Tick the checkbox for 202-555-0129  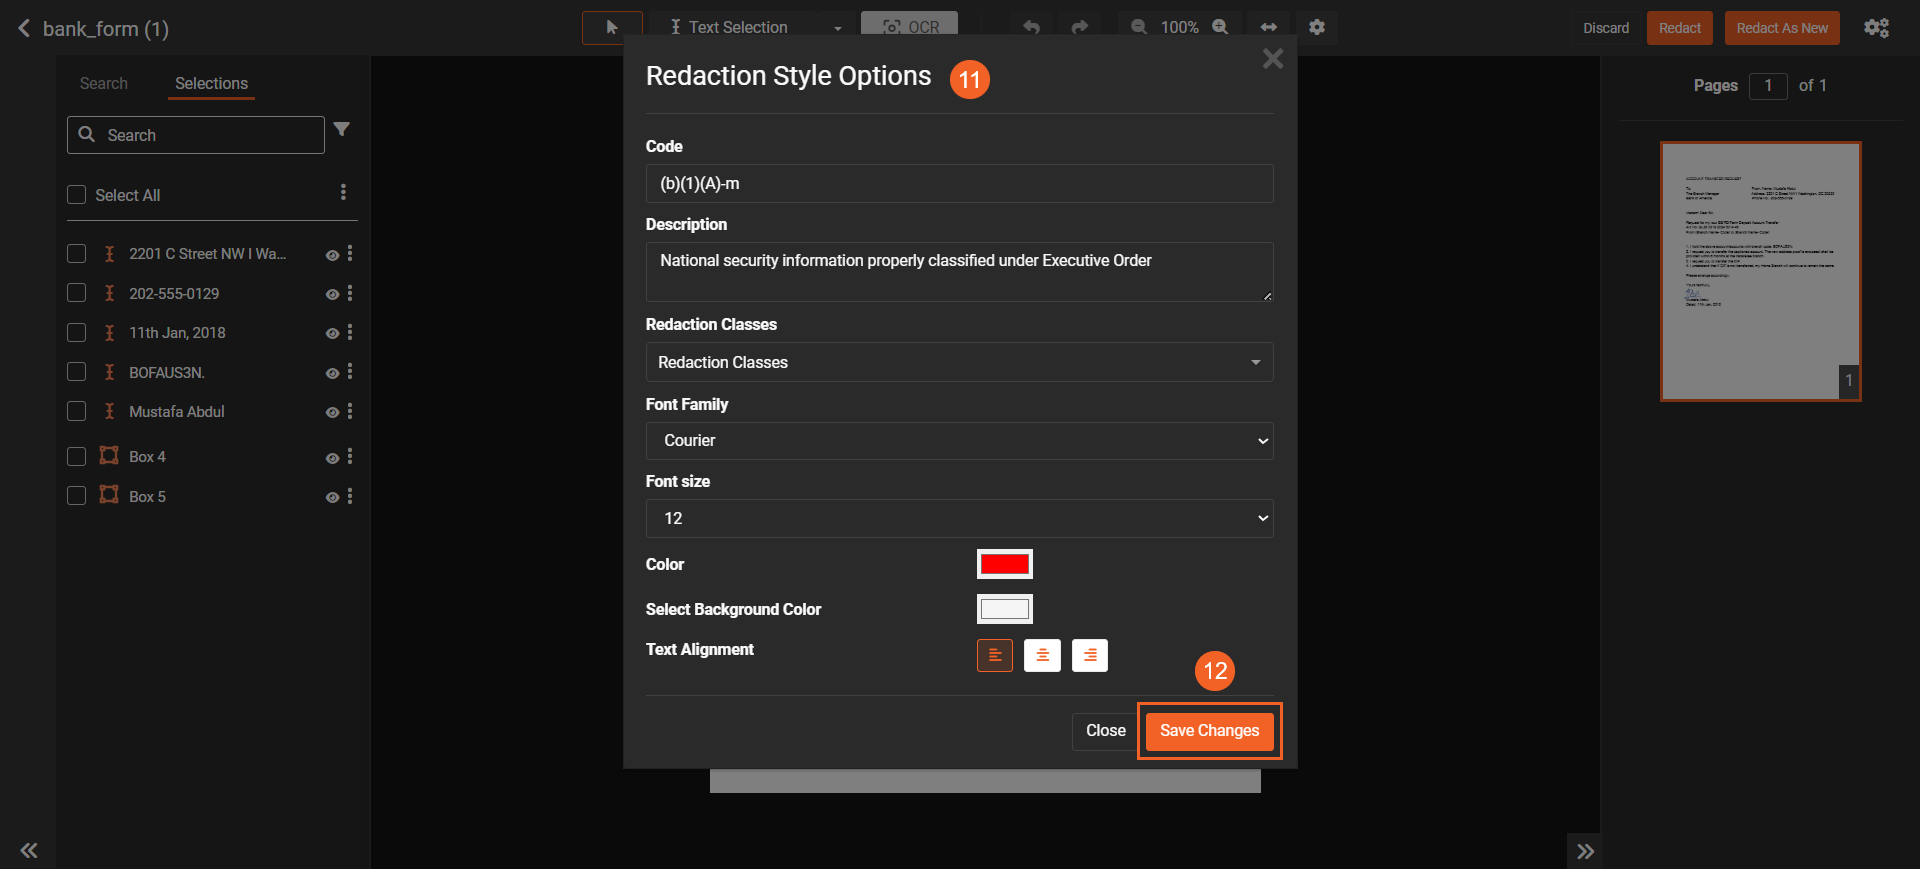(77, 293)
